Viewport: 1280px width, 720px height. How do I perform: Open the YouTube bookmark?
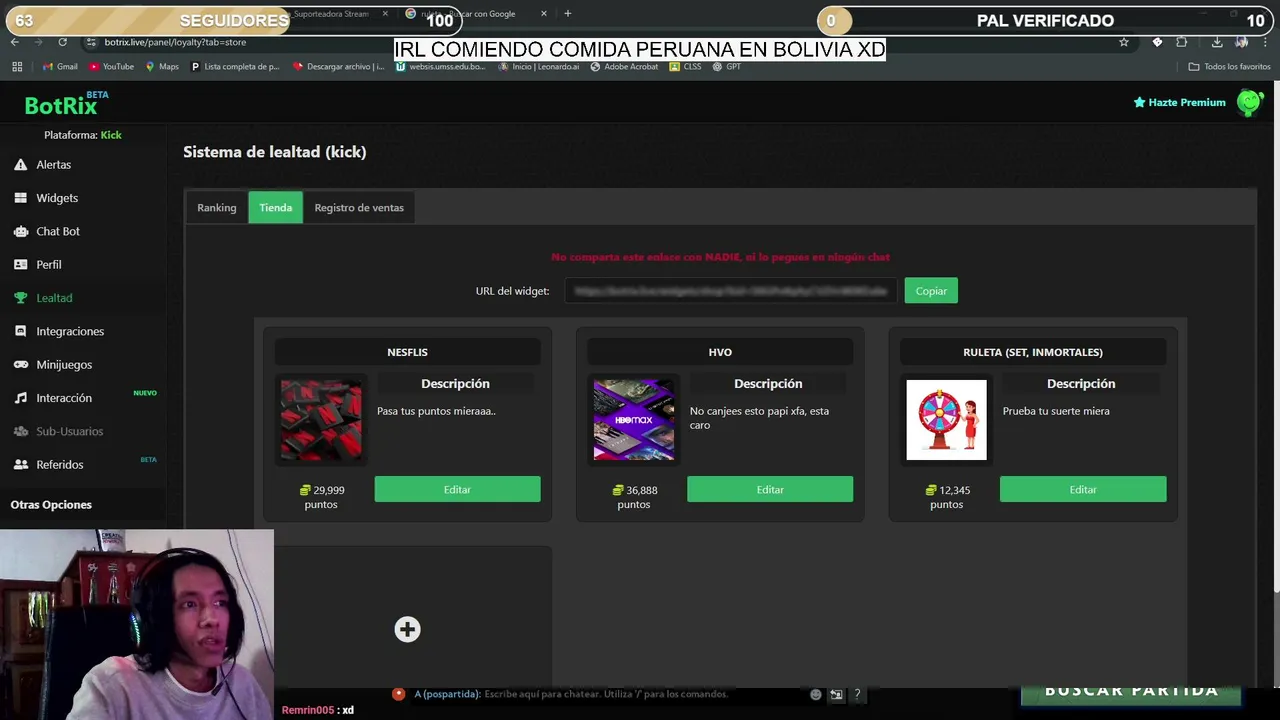point(112,67)
